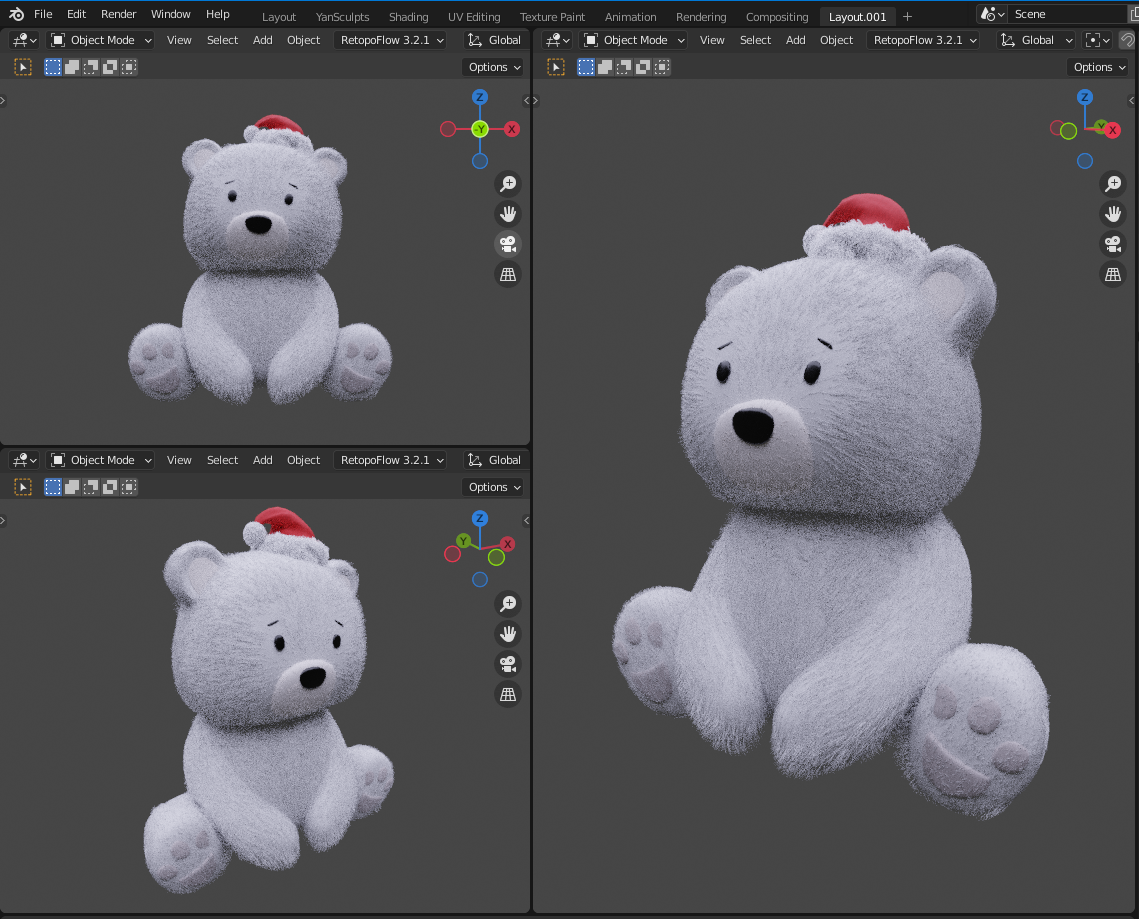1139x919 pixels.
Task: Click pan hand icon in top-left viewport
Action: pyautogui.click(x=508, y=214)
